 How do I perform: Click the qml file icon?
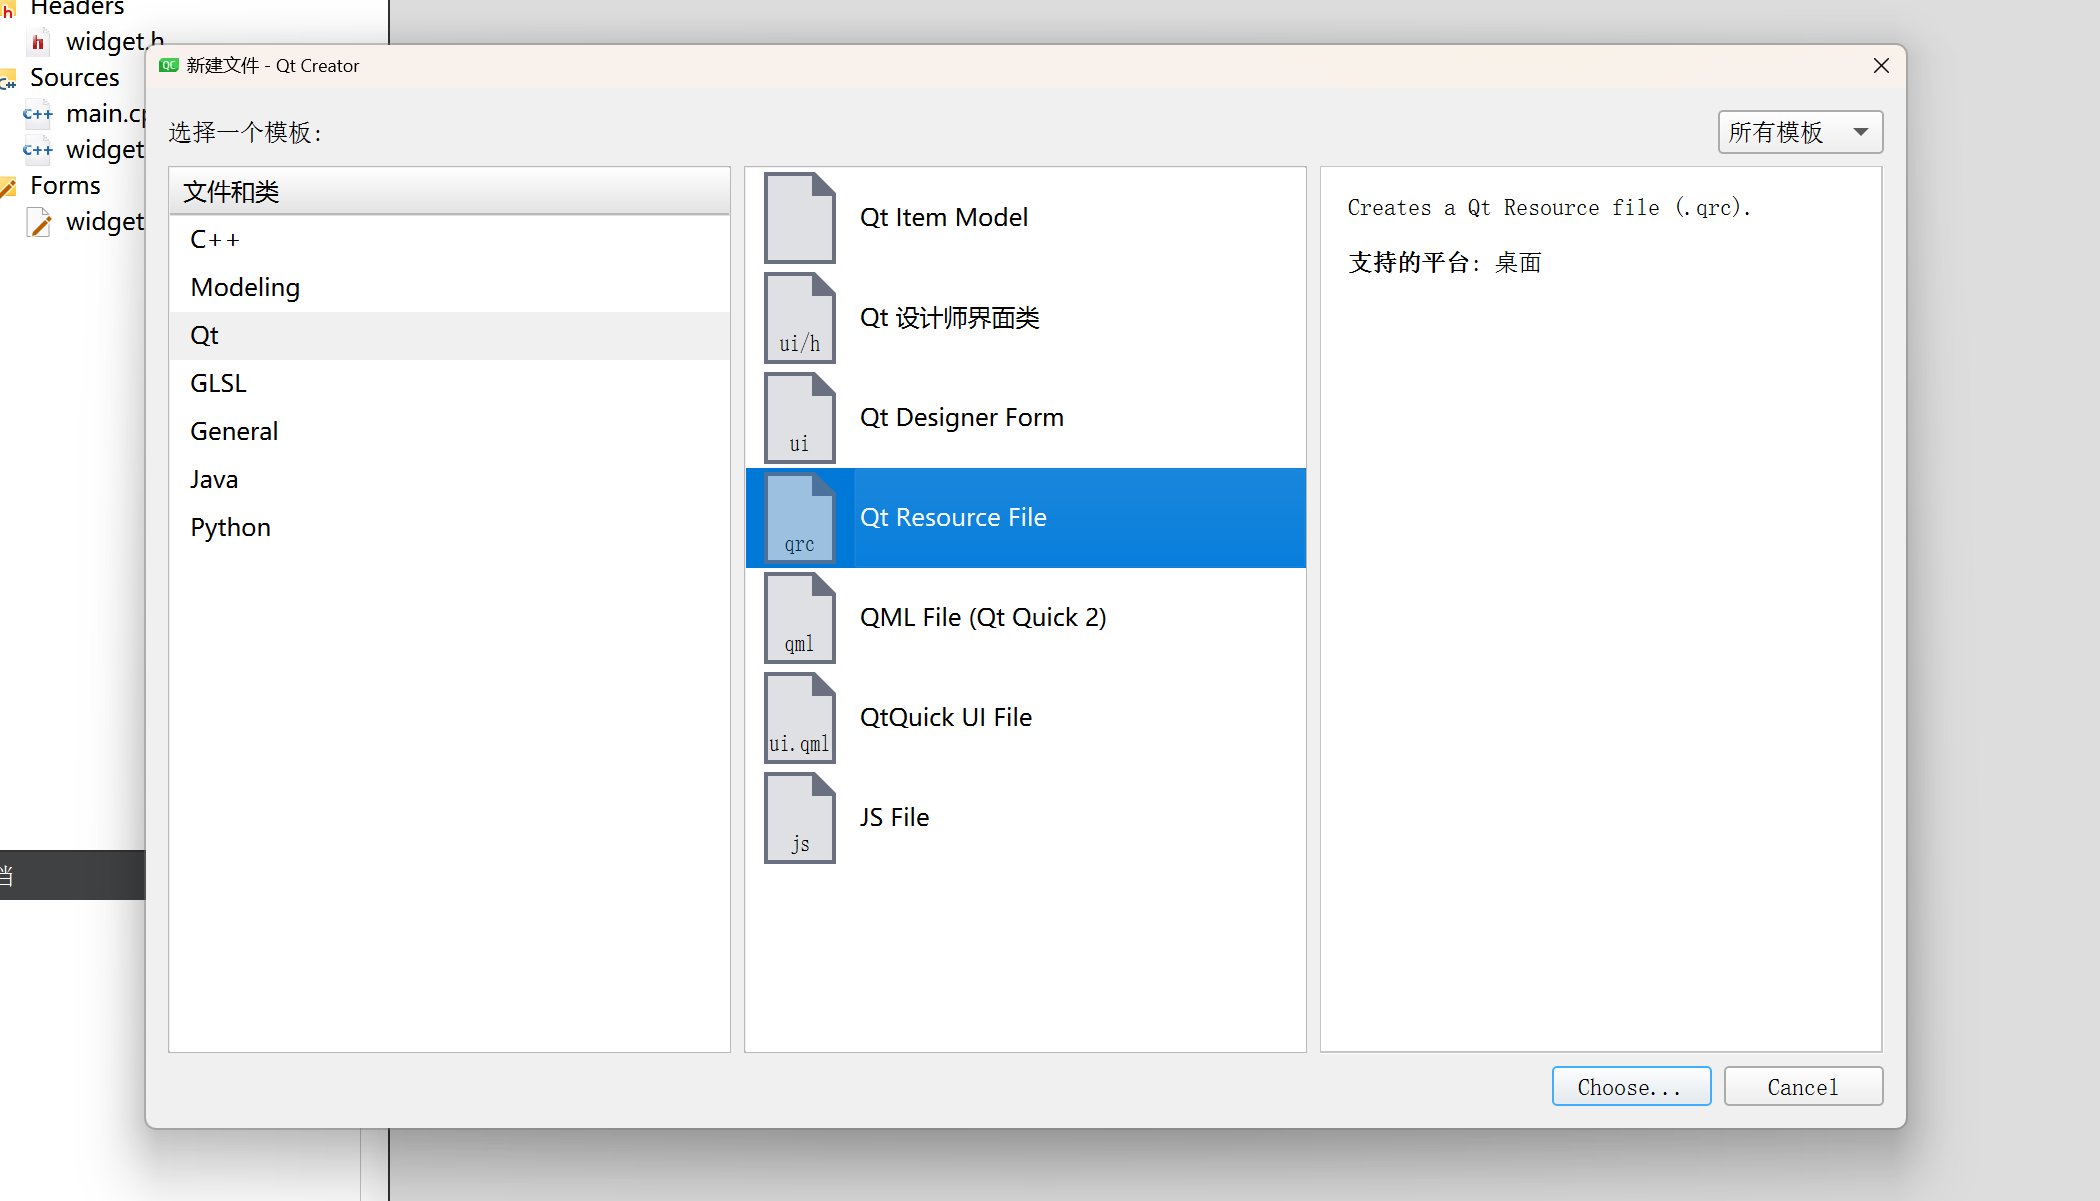click(x=799, y=618)
